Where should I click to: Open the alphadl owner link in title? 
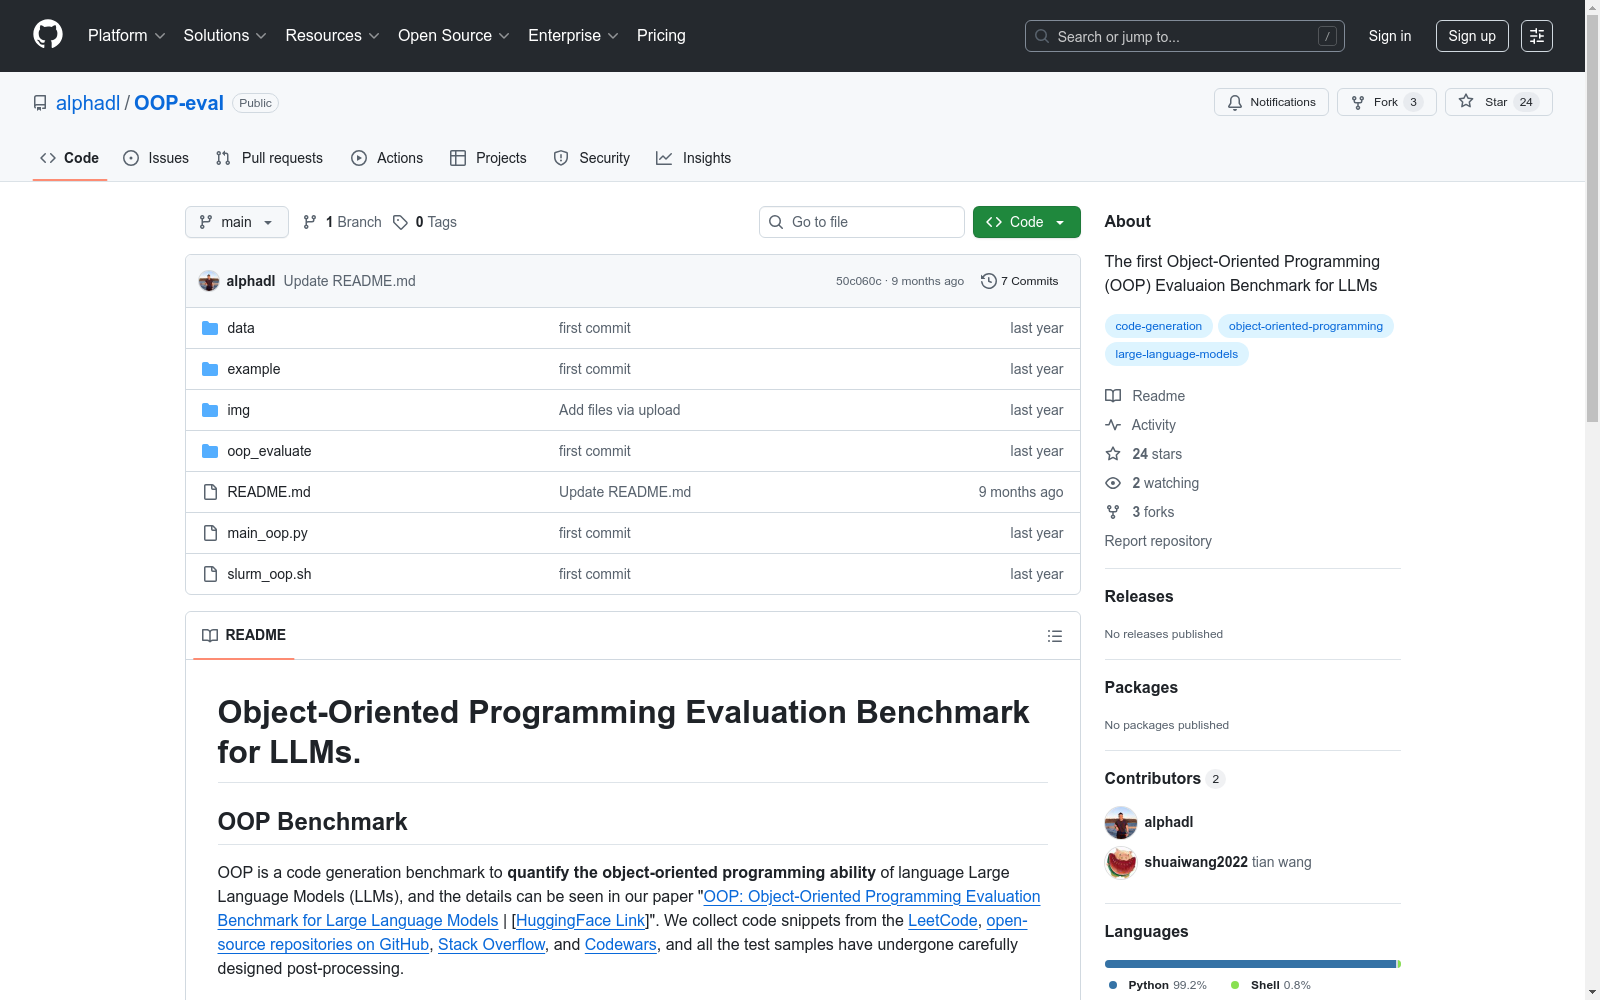point(88,103)
